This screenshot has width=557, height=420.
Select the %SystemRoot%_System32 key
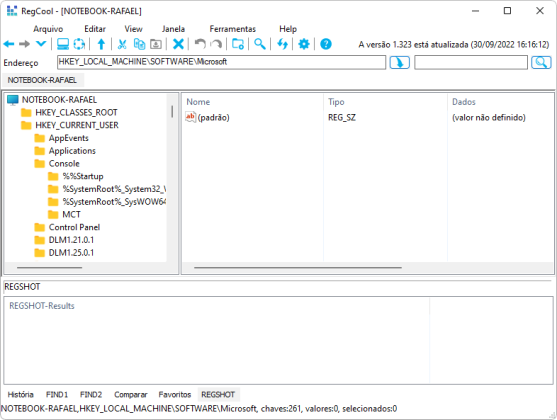(x=114, y=189)
